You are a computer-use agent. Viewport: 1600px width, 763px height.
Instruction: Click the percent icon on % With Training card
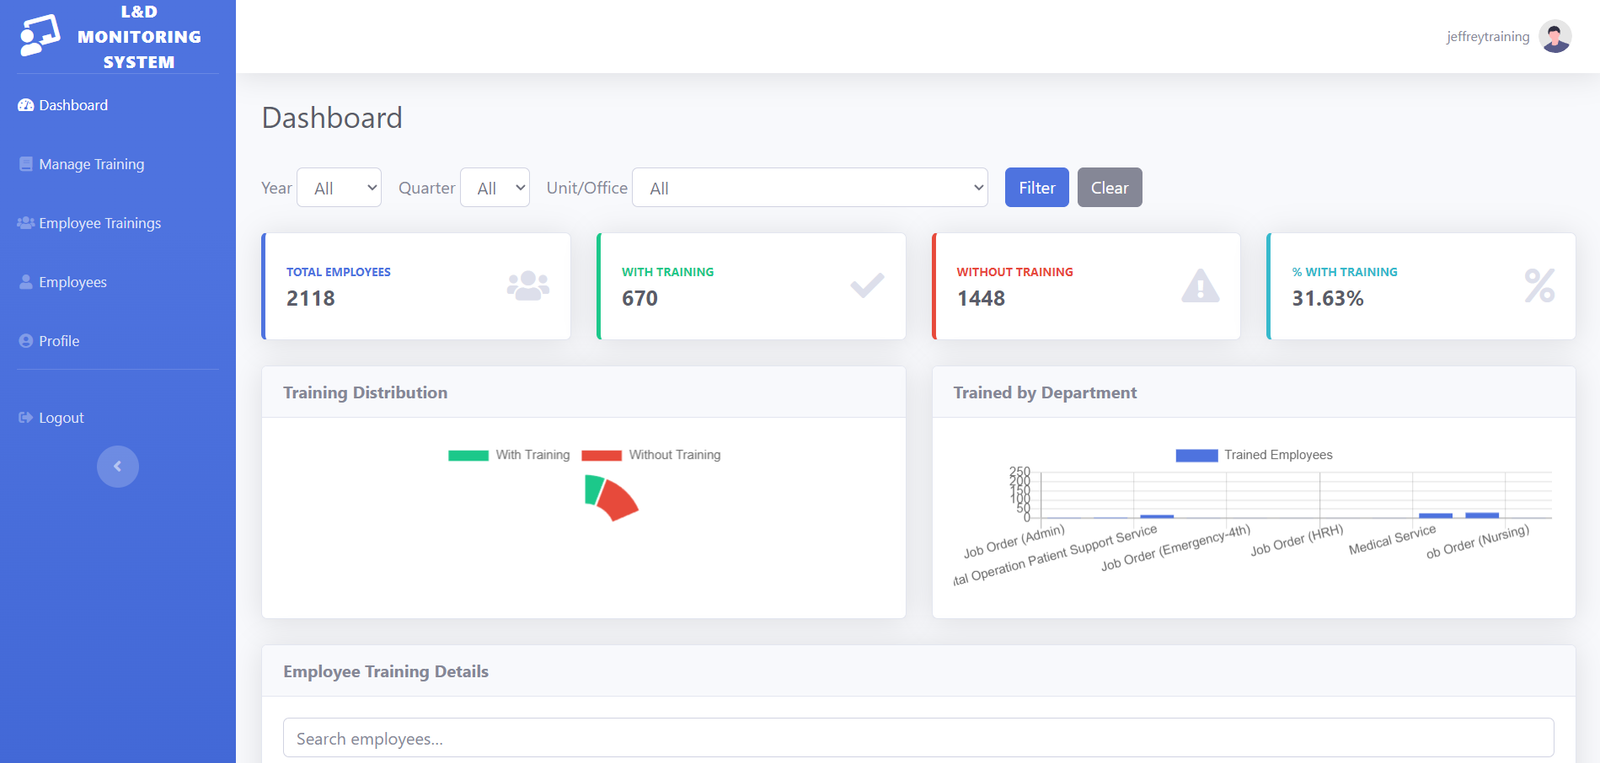tap(1538, 286)
